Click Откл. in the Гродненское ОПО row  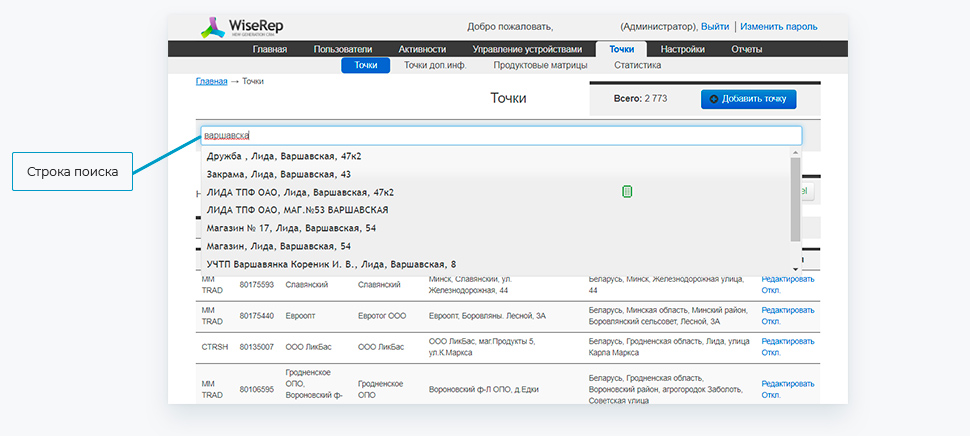point(771,395)
